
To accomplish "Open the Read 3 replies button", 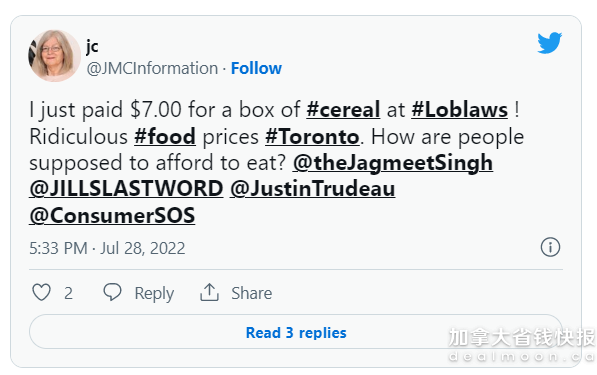I will [x=296, y=332].
